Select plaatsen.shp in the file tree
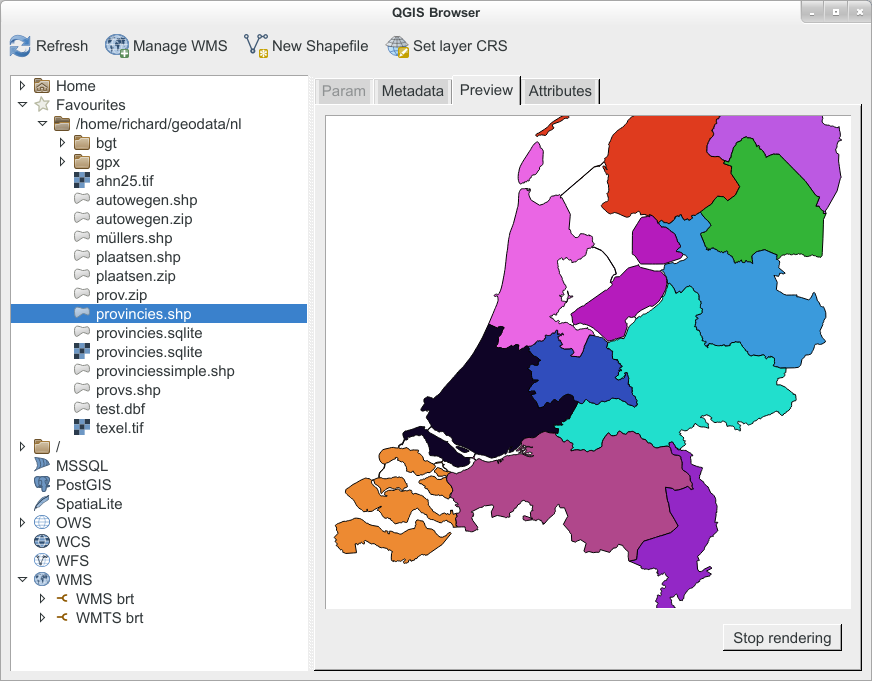The height and width of the screenshot is (681, 872). tap(138, 257)
